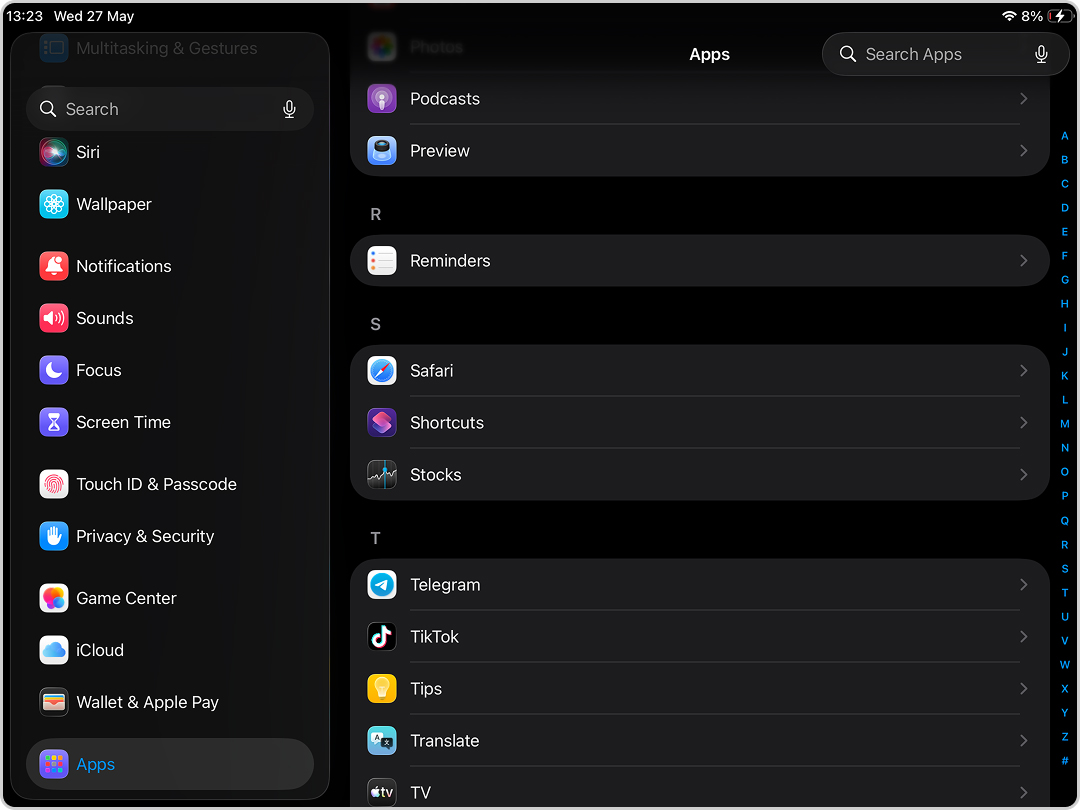This screenshot has width=1080, height=810.
Task: Tap the Tips row chevron
Action: 1024,689
